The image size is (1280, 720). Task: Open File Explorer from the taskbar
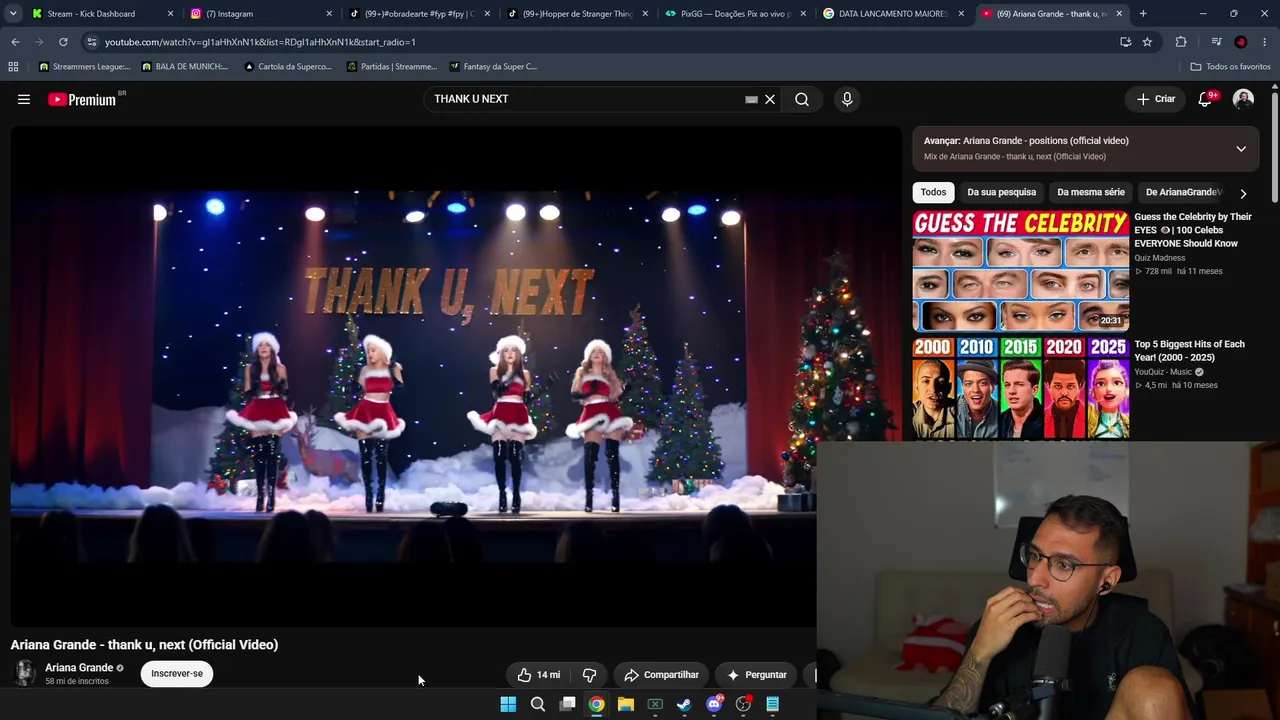click(x=626, y=704)
